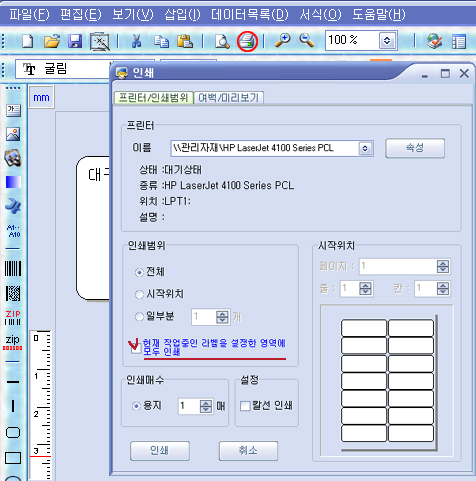
Task: Enable the 칼선 인쇄 checkbox
Action: [245, 406]
